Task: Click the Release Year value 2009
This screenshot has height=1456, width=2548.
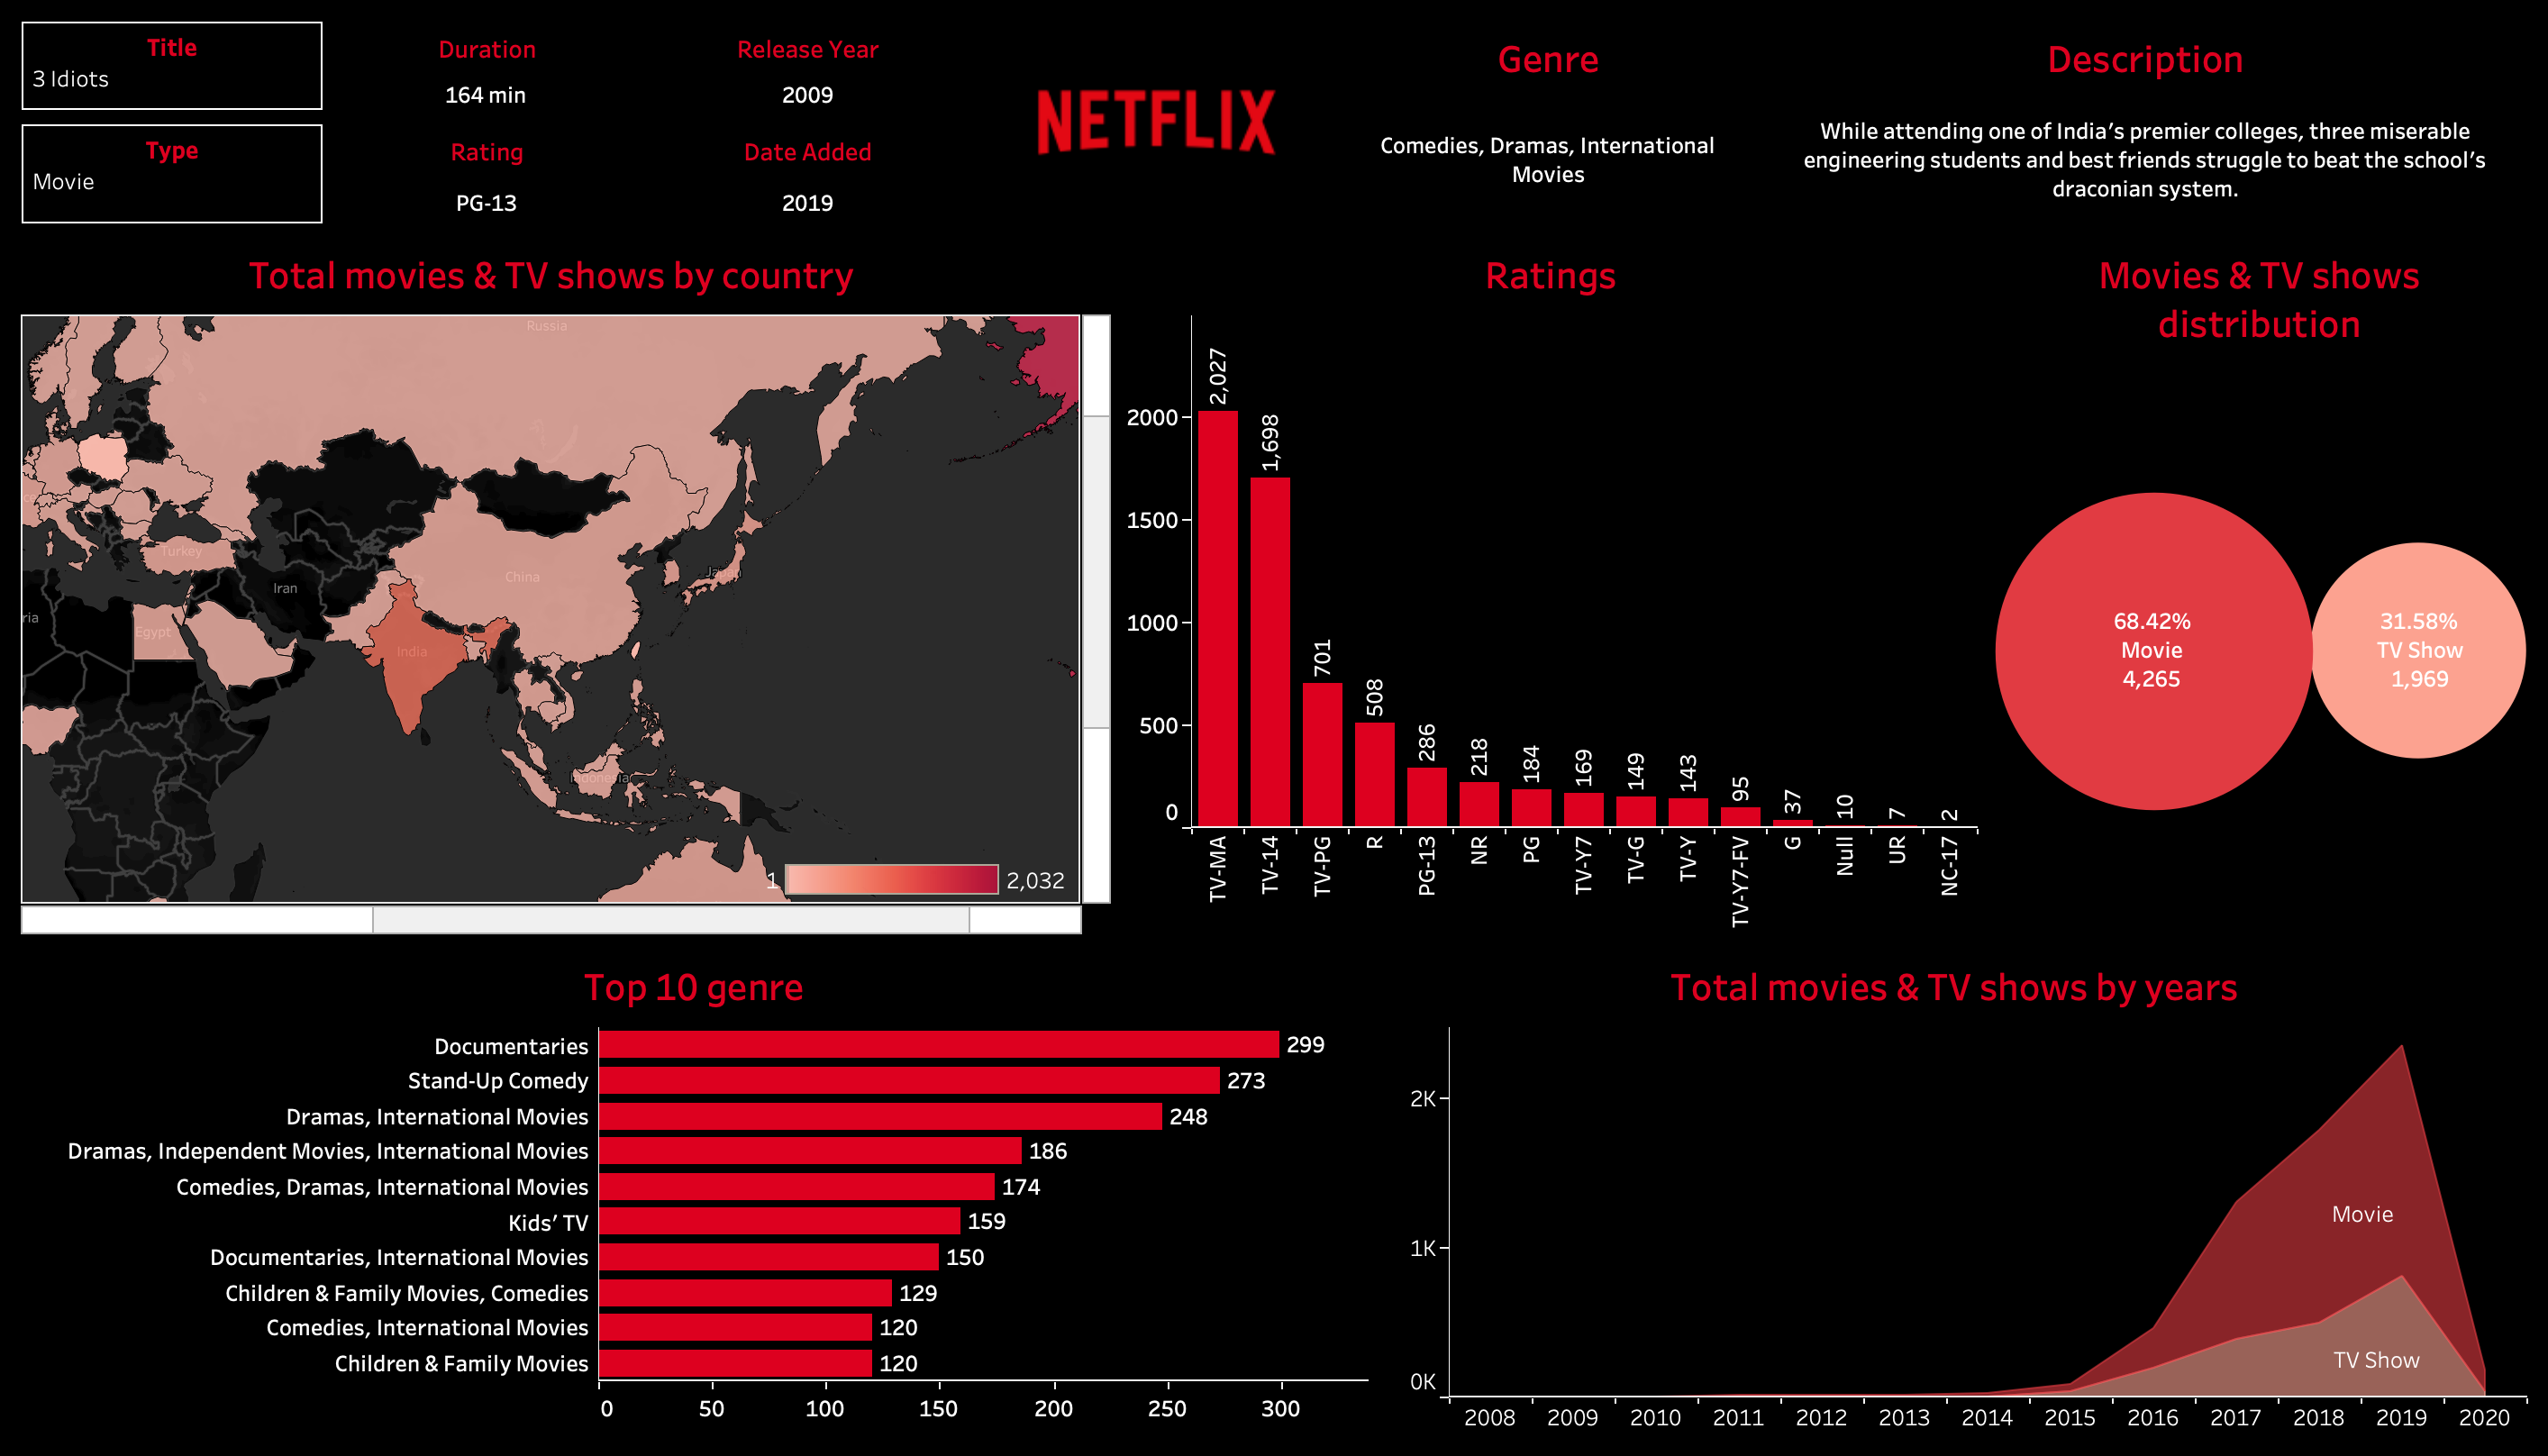Action: tap(807, 95)
